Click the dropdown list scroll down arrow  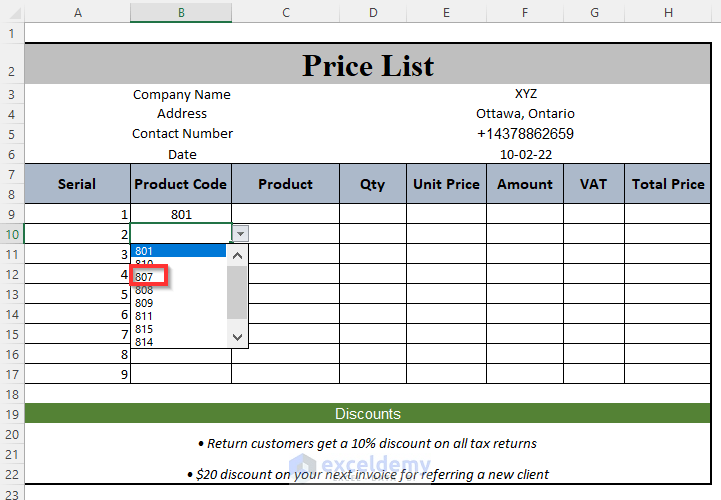pyautogui.click(x=238, y=337)
